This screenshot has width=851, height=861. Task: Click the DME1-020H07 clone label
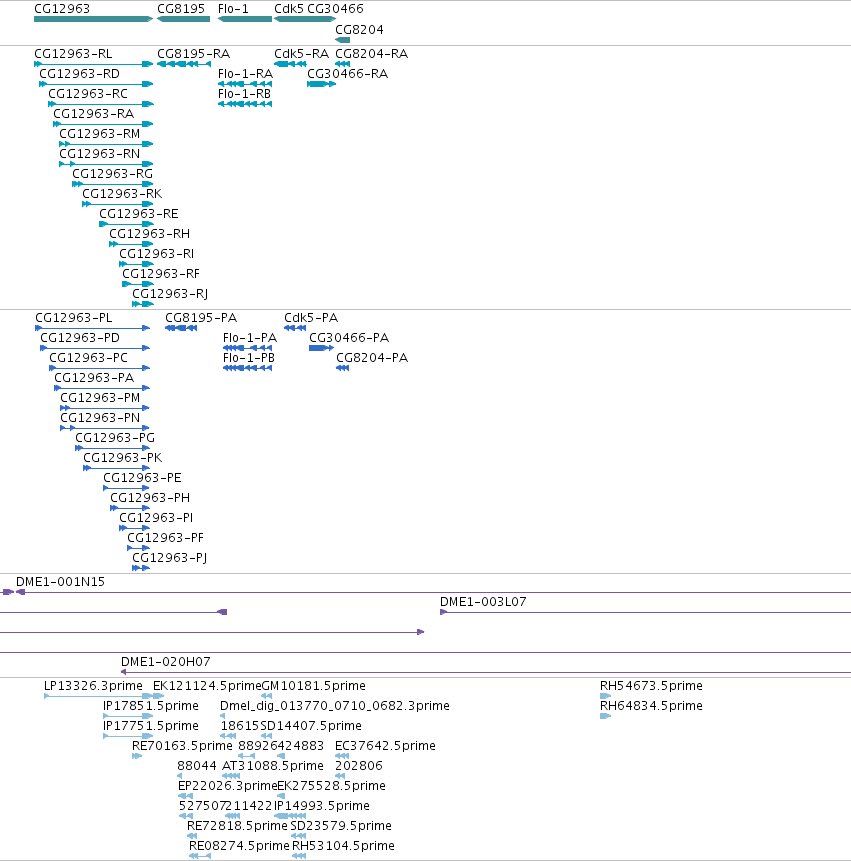[166, 662]
